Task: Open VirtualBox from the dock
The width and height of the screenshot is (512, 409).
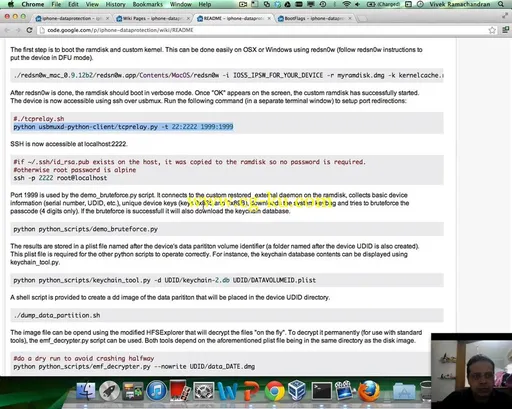Action: (x=297, y=391)
